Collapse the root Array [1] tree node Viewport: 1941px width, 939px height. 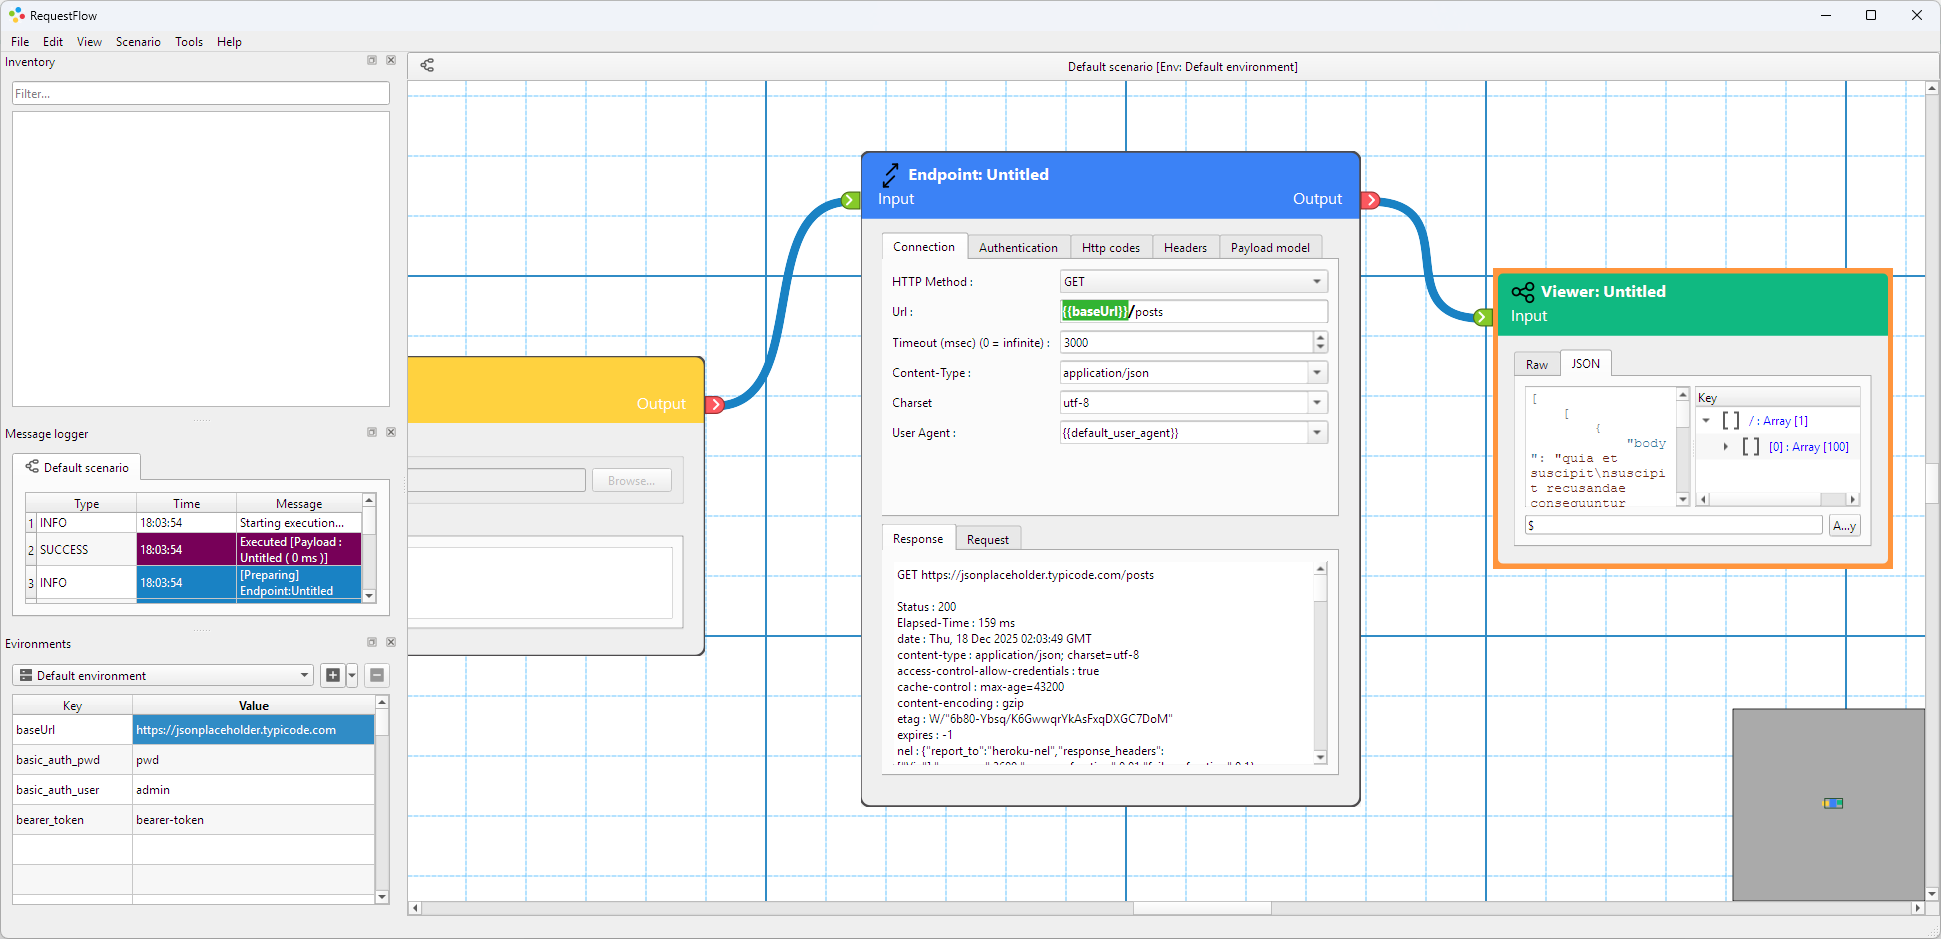click(1706, 421)
